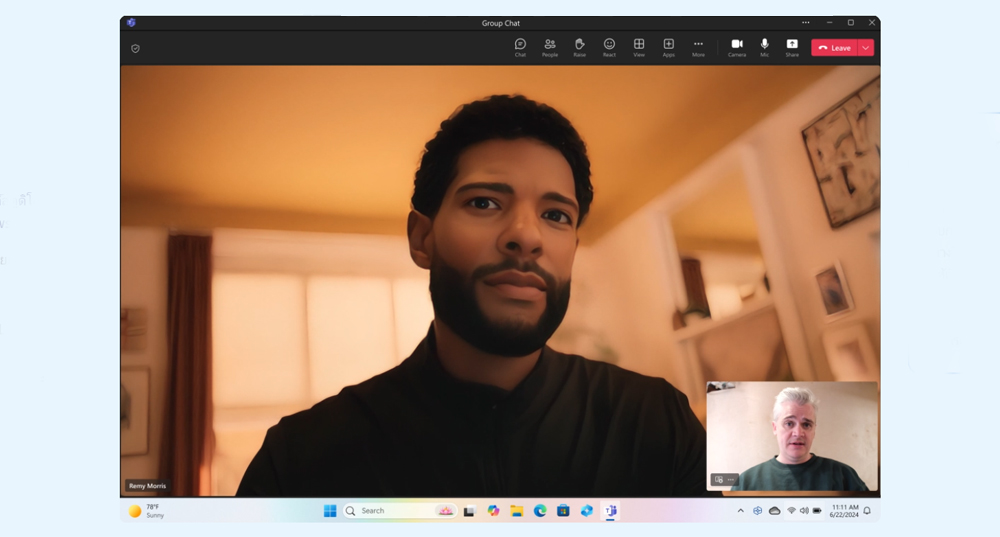Image resolution: width=1000 pixels, height=537 pixels.
Task: Expand the Leave options dropdown arrow
Action: pos(866,48)
